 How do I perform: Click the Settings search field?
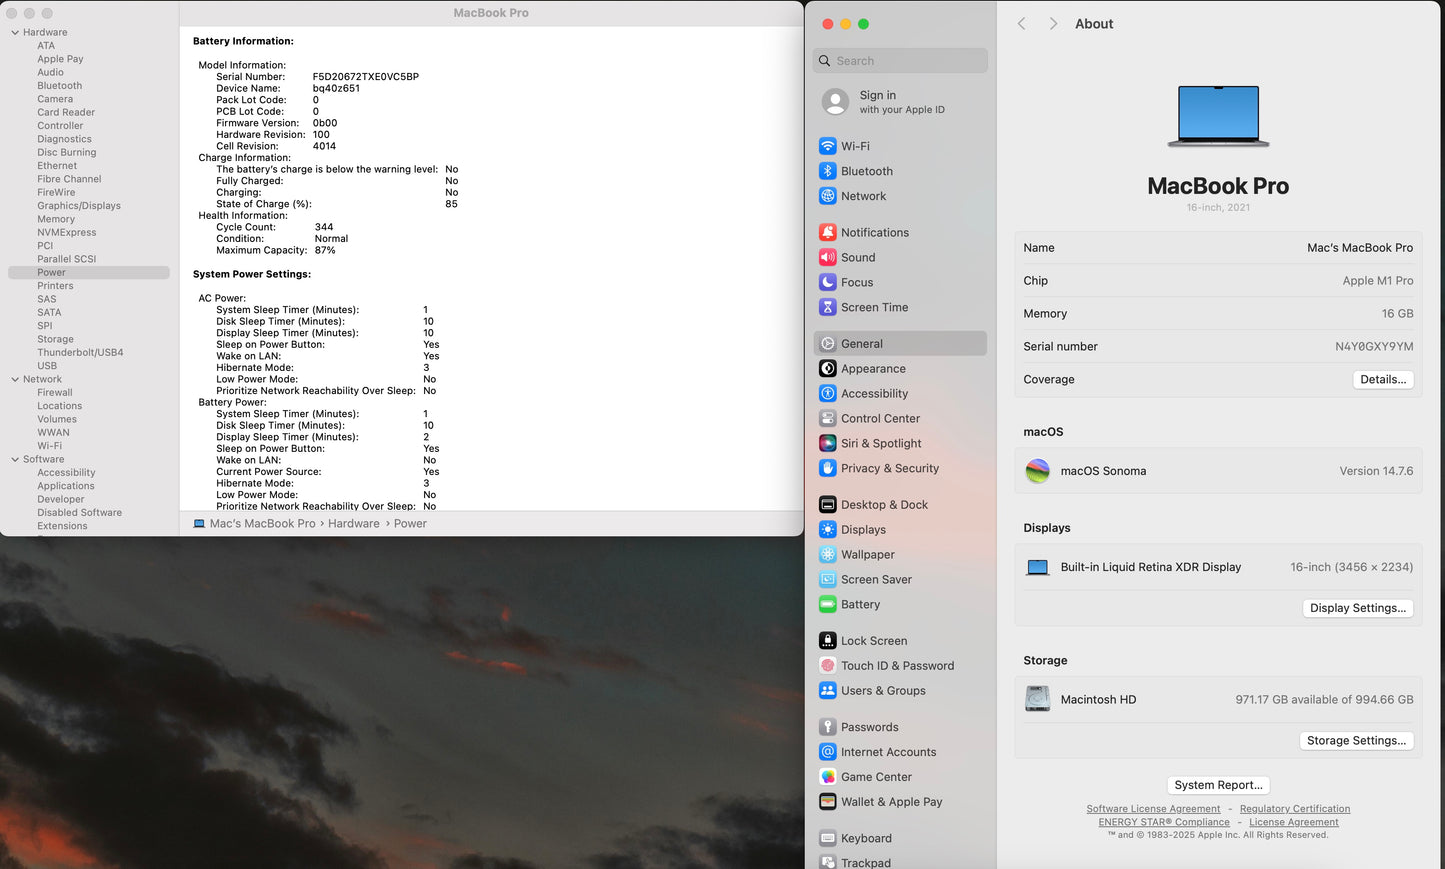(900, 61)
